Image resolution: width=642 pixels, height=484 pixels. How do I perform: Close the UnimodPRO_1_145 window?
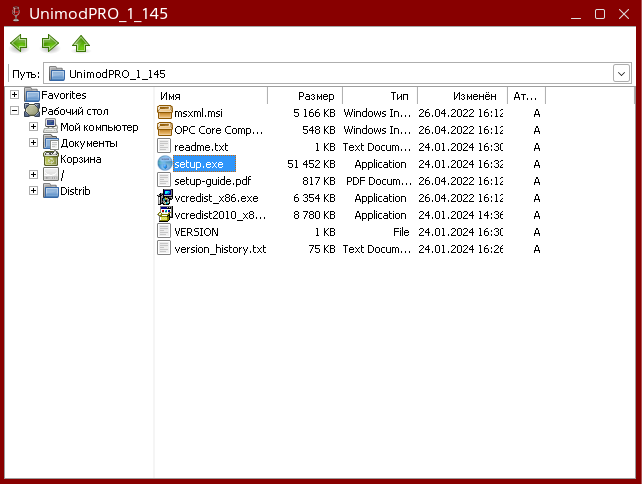point(624,14)
